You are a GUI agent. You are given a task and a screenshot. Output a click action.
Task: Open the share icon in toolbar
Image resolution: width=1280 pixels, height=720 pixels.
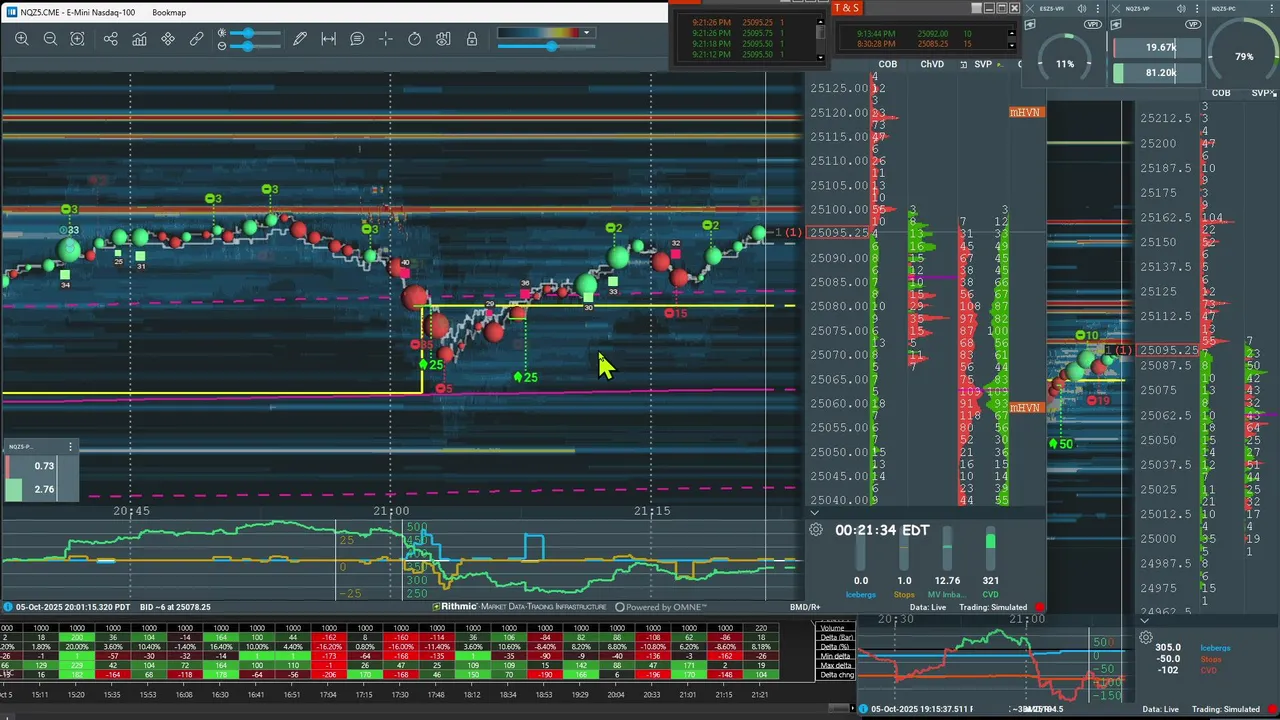110,39
